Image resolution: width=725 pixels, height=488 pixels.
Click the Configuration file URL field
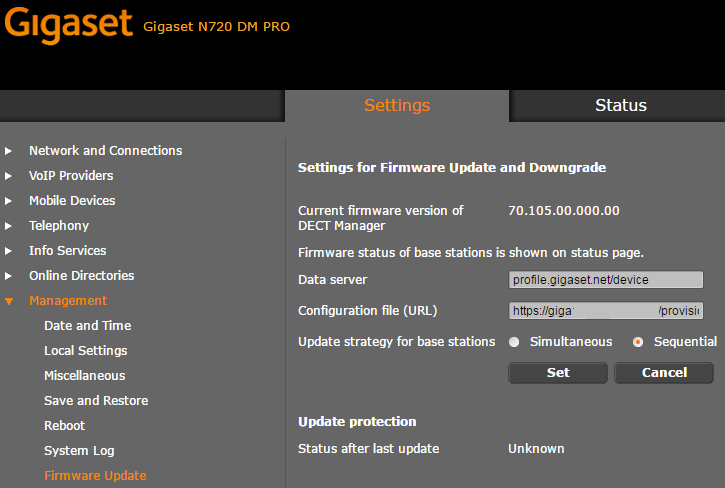pyautogui.click(x=606, y=310)
